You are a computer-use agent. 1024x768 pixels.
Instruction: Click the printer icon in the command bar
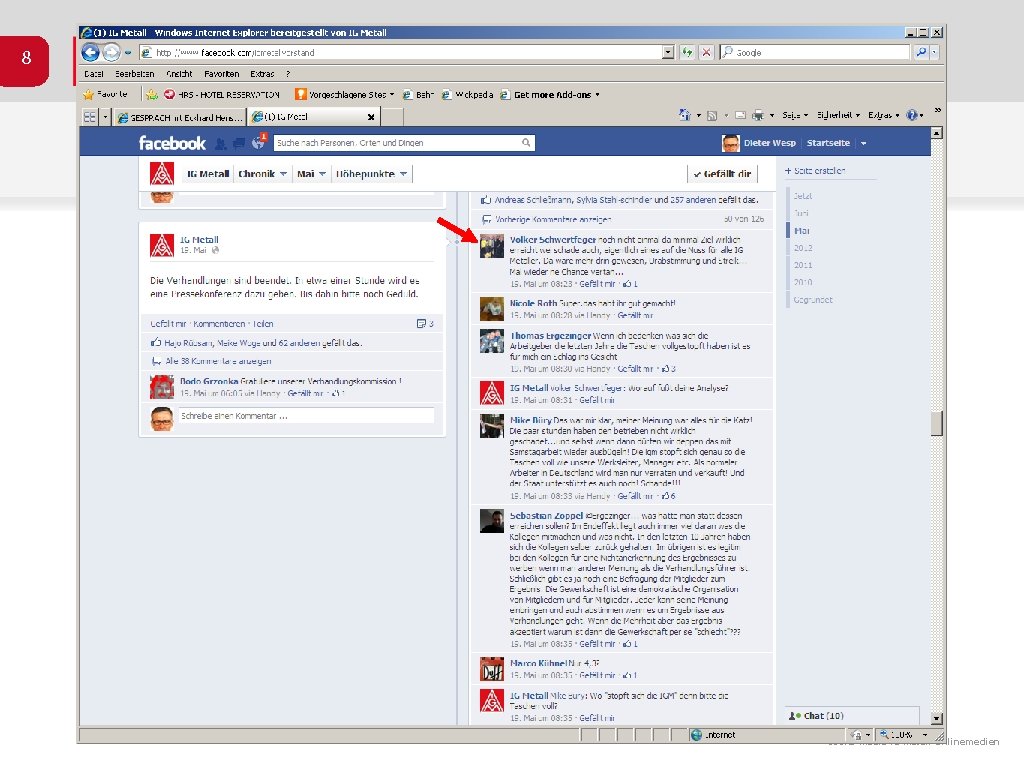coord(758,116)
